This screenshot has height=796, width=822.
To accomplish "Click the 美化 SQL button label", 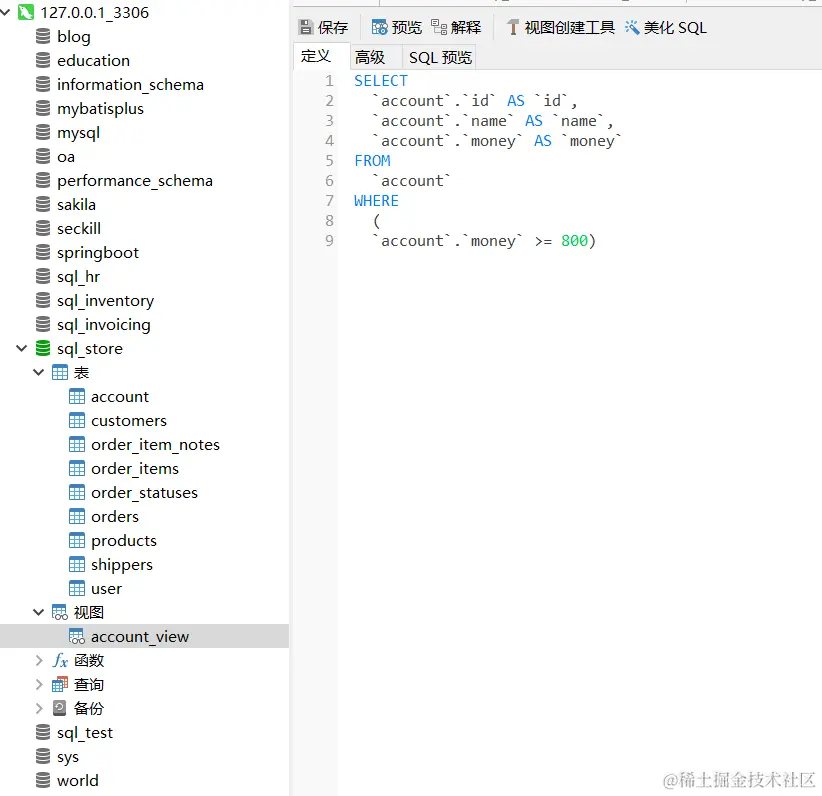I will click(x=675, y=27).
